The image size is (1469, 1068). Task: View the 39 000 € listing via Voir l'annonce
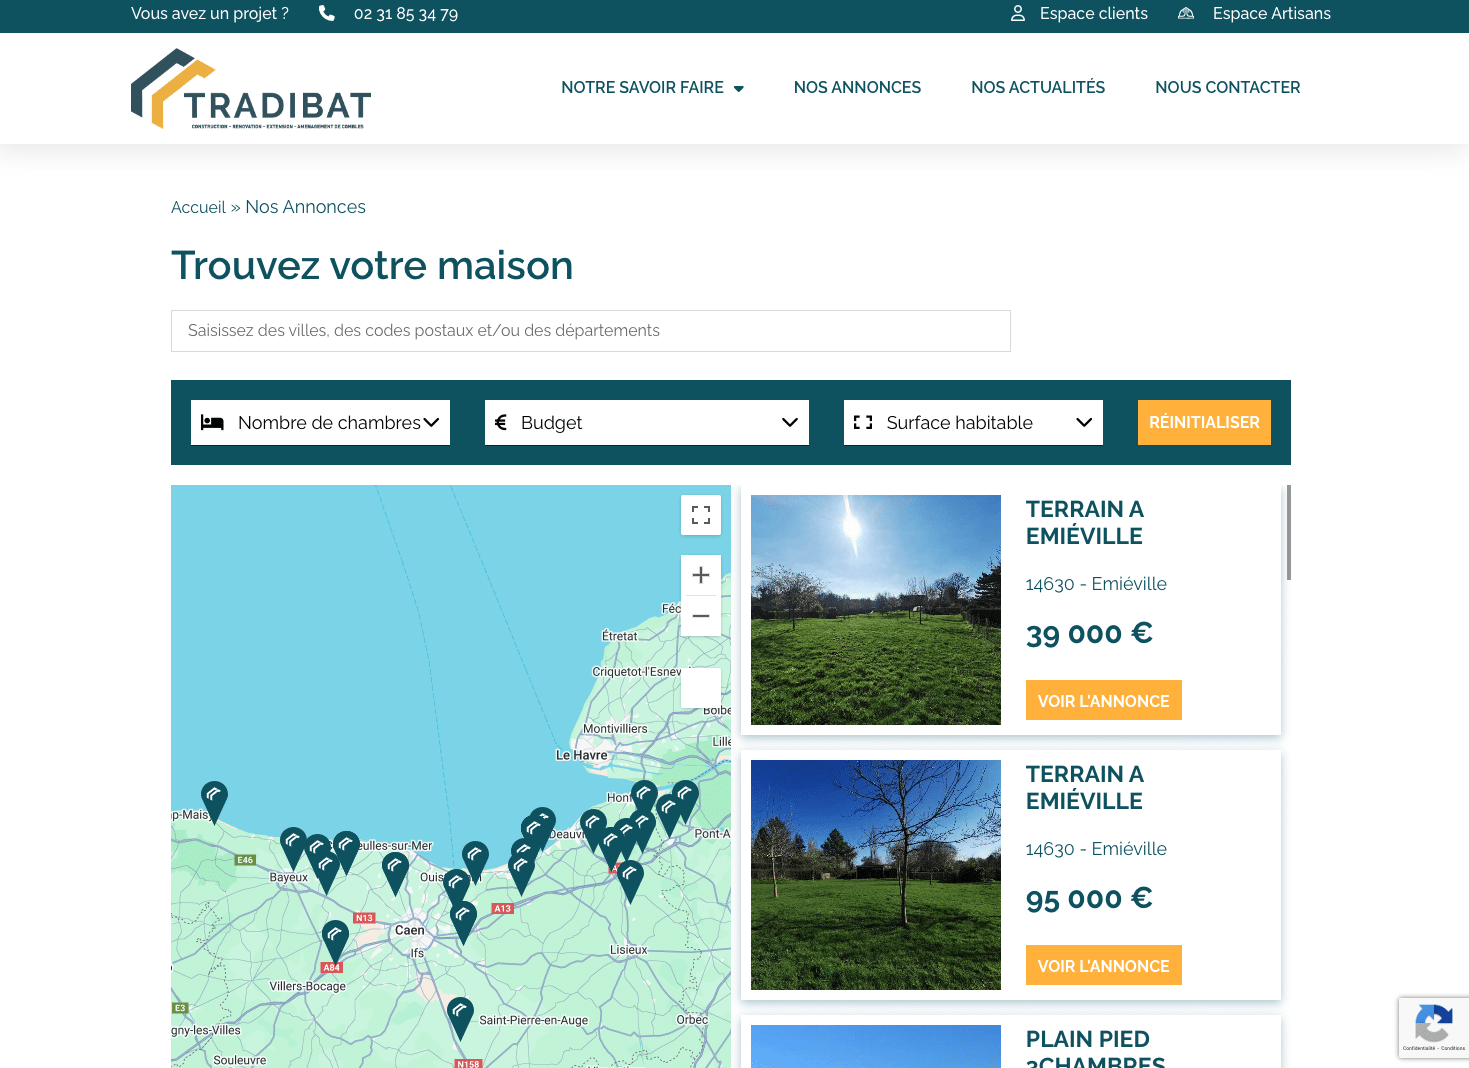[1103, 700]
